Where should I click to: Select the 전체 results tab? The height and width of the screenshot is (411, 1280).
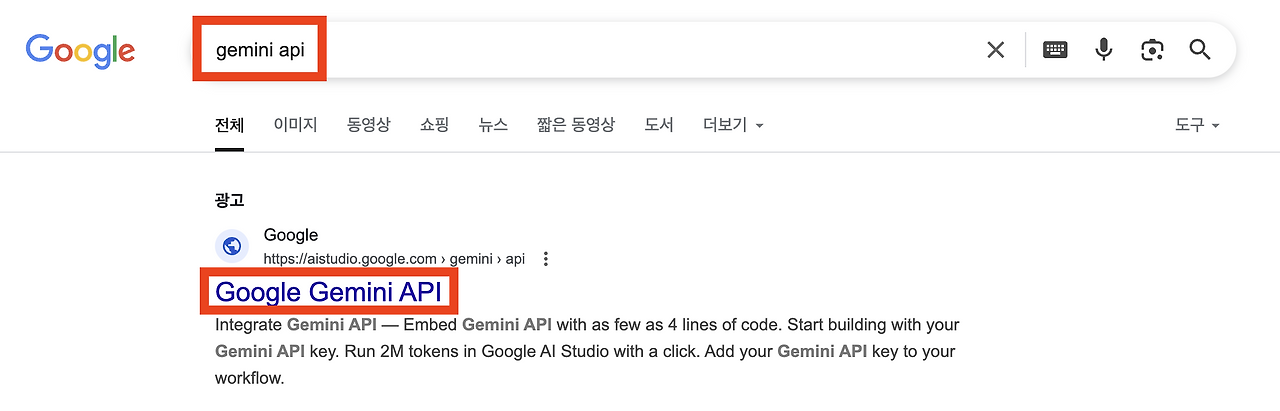pos(229,125)
